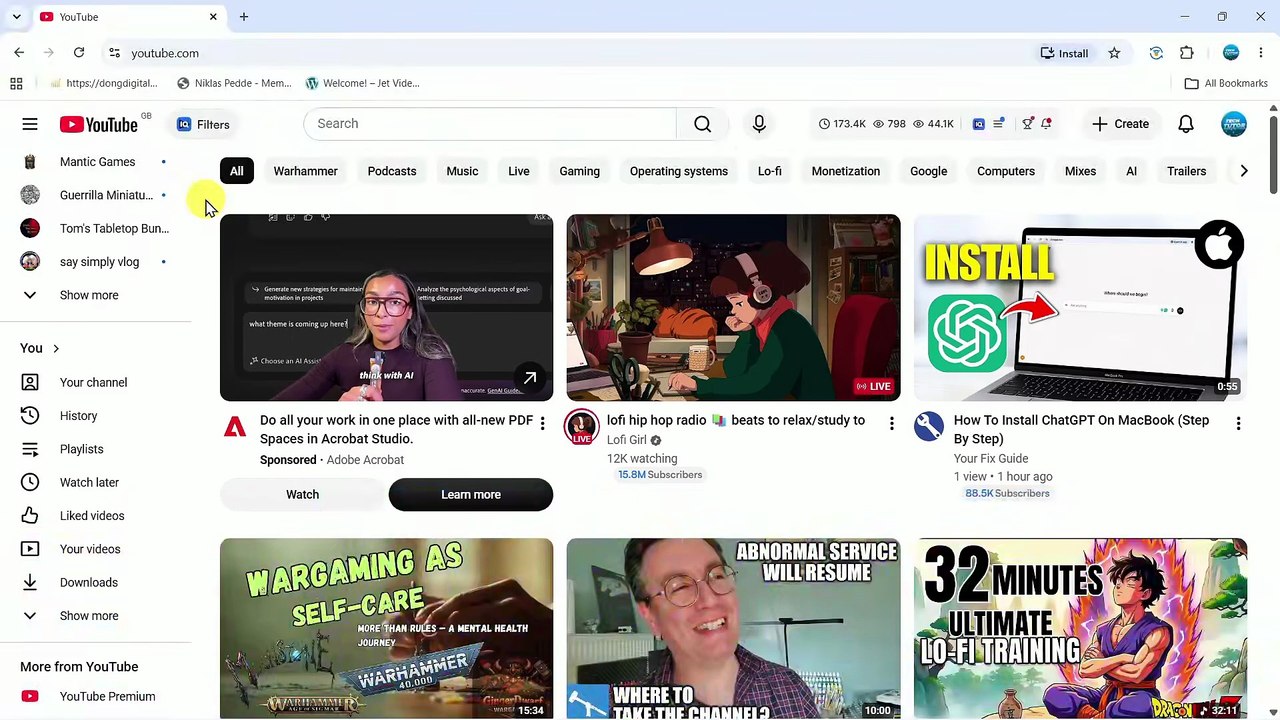Image resolution: width=1280 pixels, height=720 pixels.
Task: Close the YouTube browser tab
Action: (213, 17)
